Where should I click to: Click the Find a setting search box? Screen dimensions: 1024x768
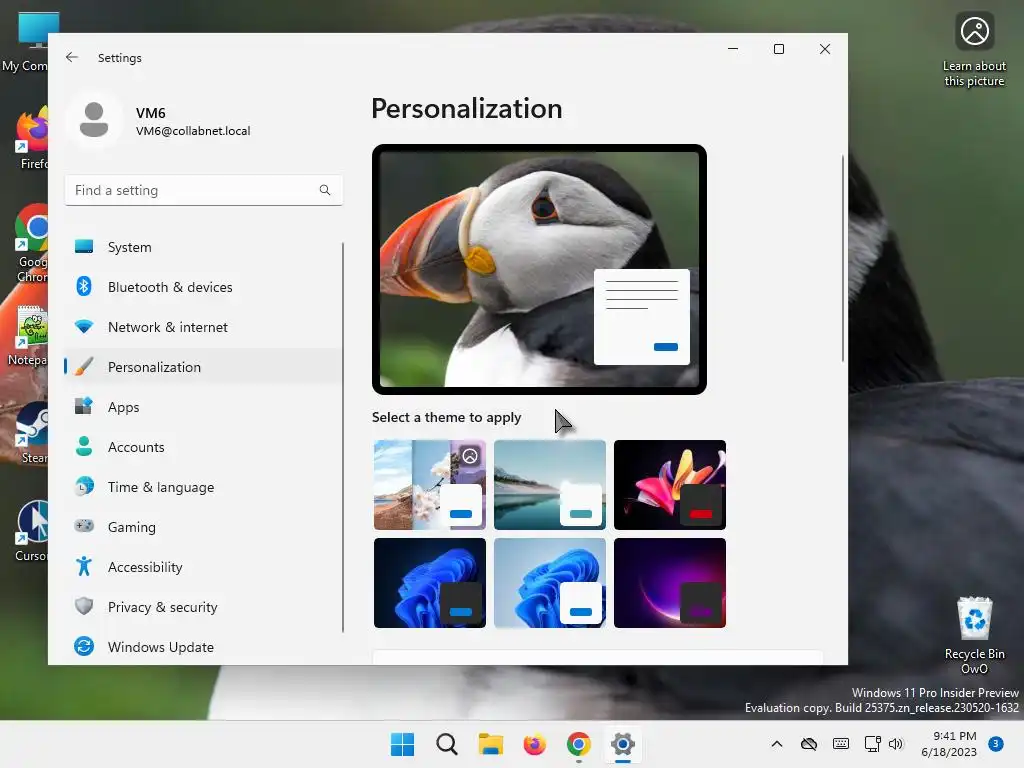203,190
